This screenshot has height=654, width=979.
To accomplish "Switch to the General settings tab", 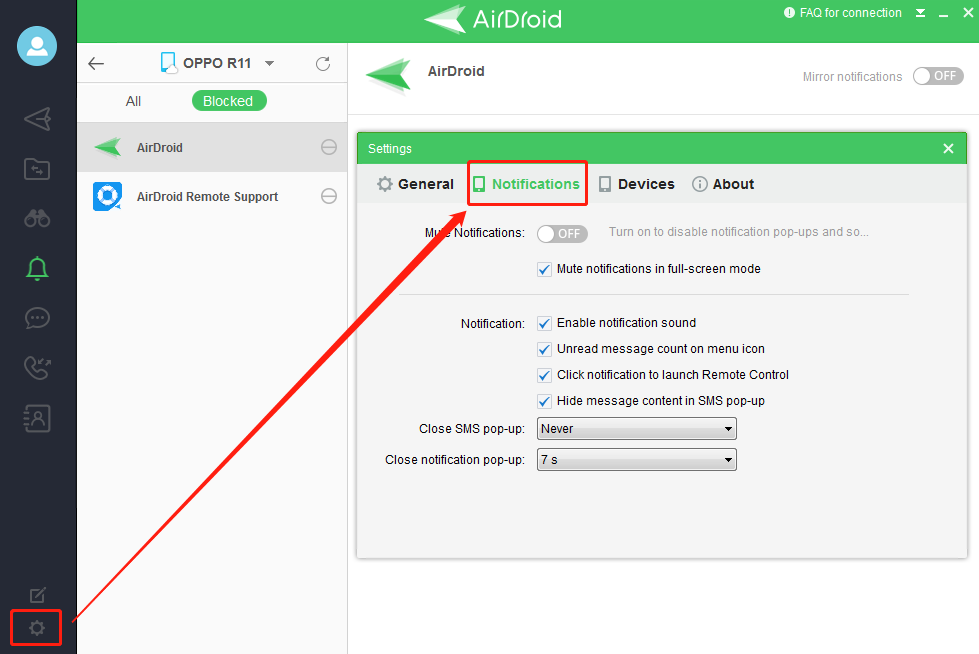I will [x=415, y=184].
